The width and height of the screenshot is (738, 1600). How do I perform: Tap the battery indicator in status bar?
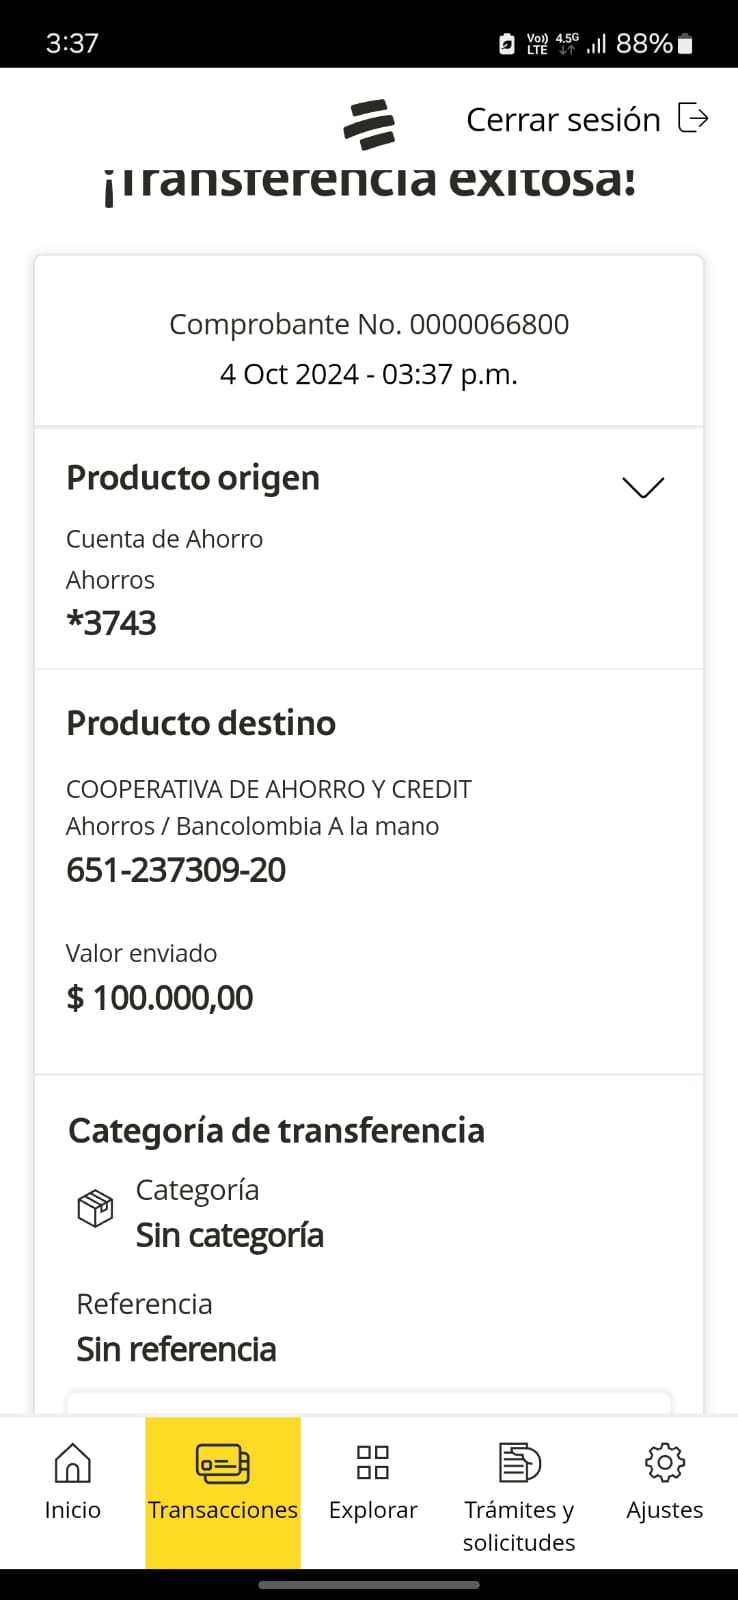[685, 43]
